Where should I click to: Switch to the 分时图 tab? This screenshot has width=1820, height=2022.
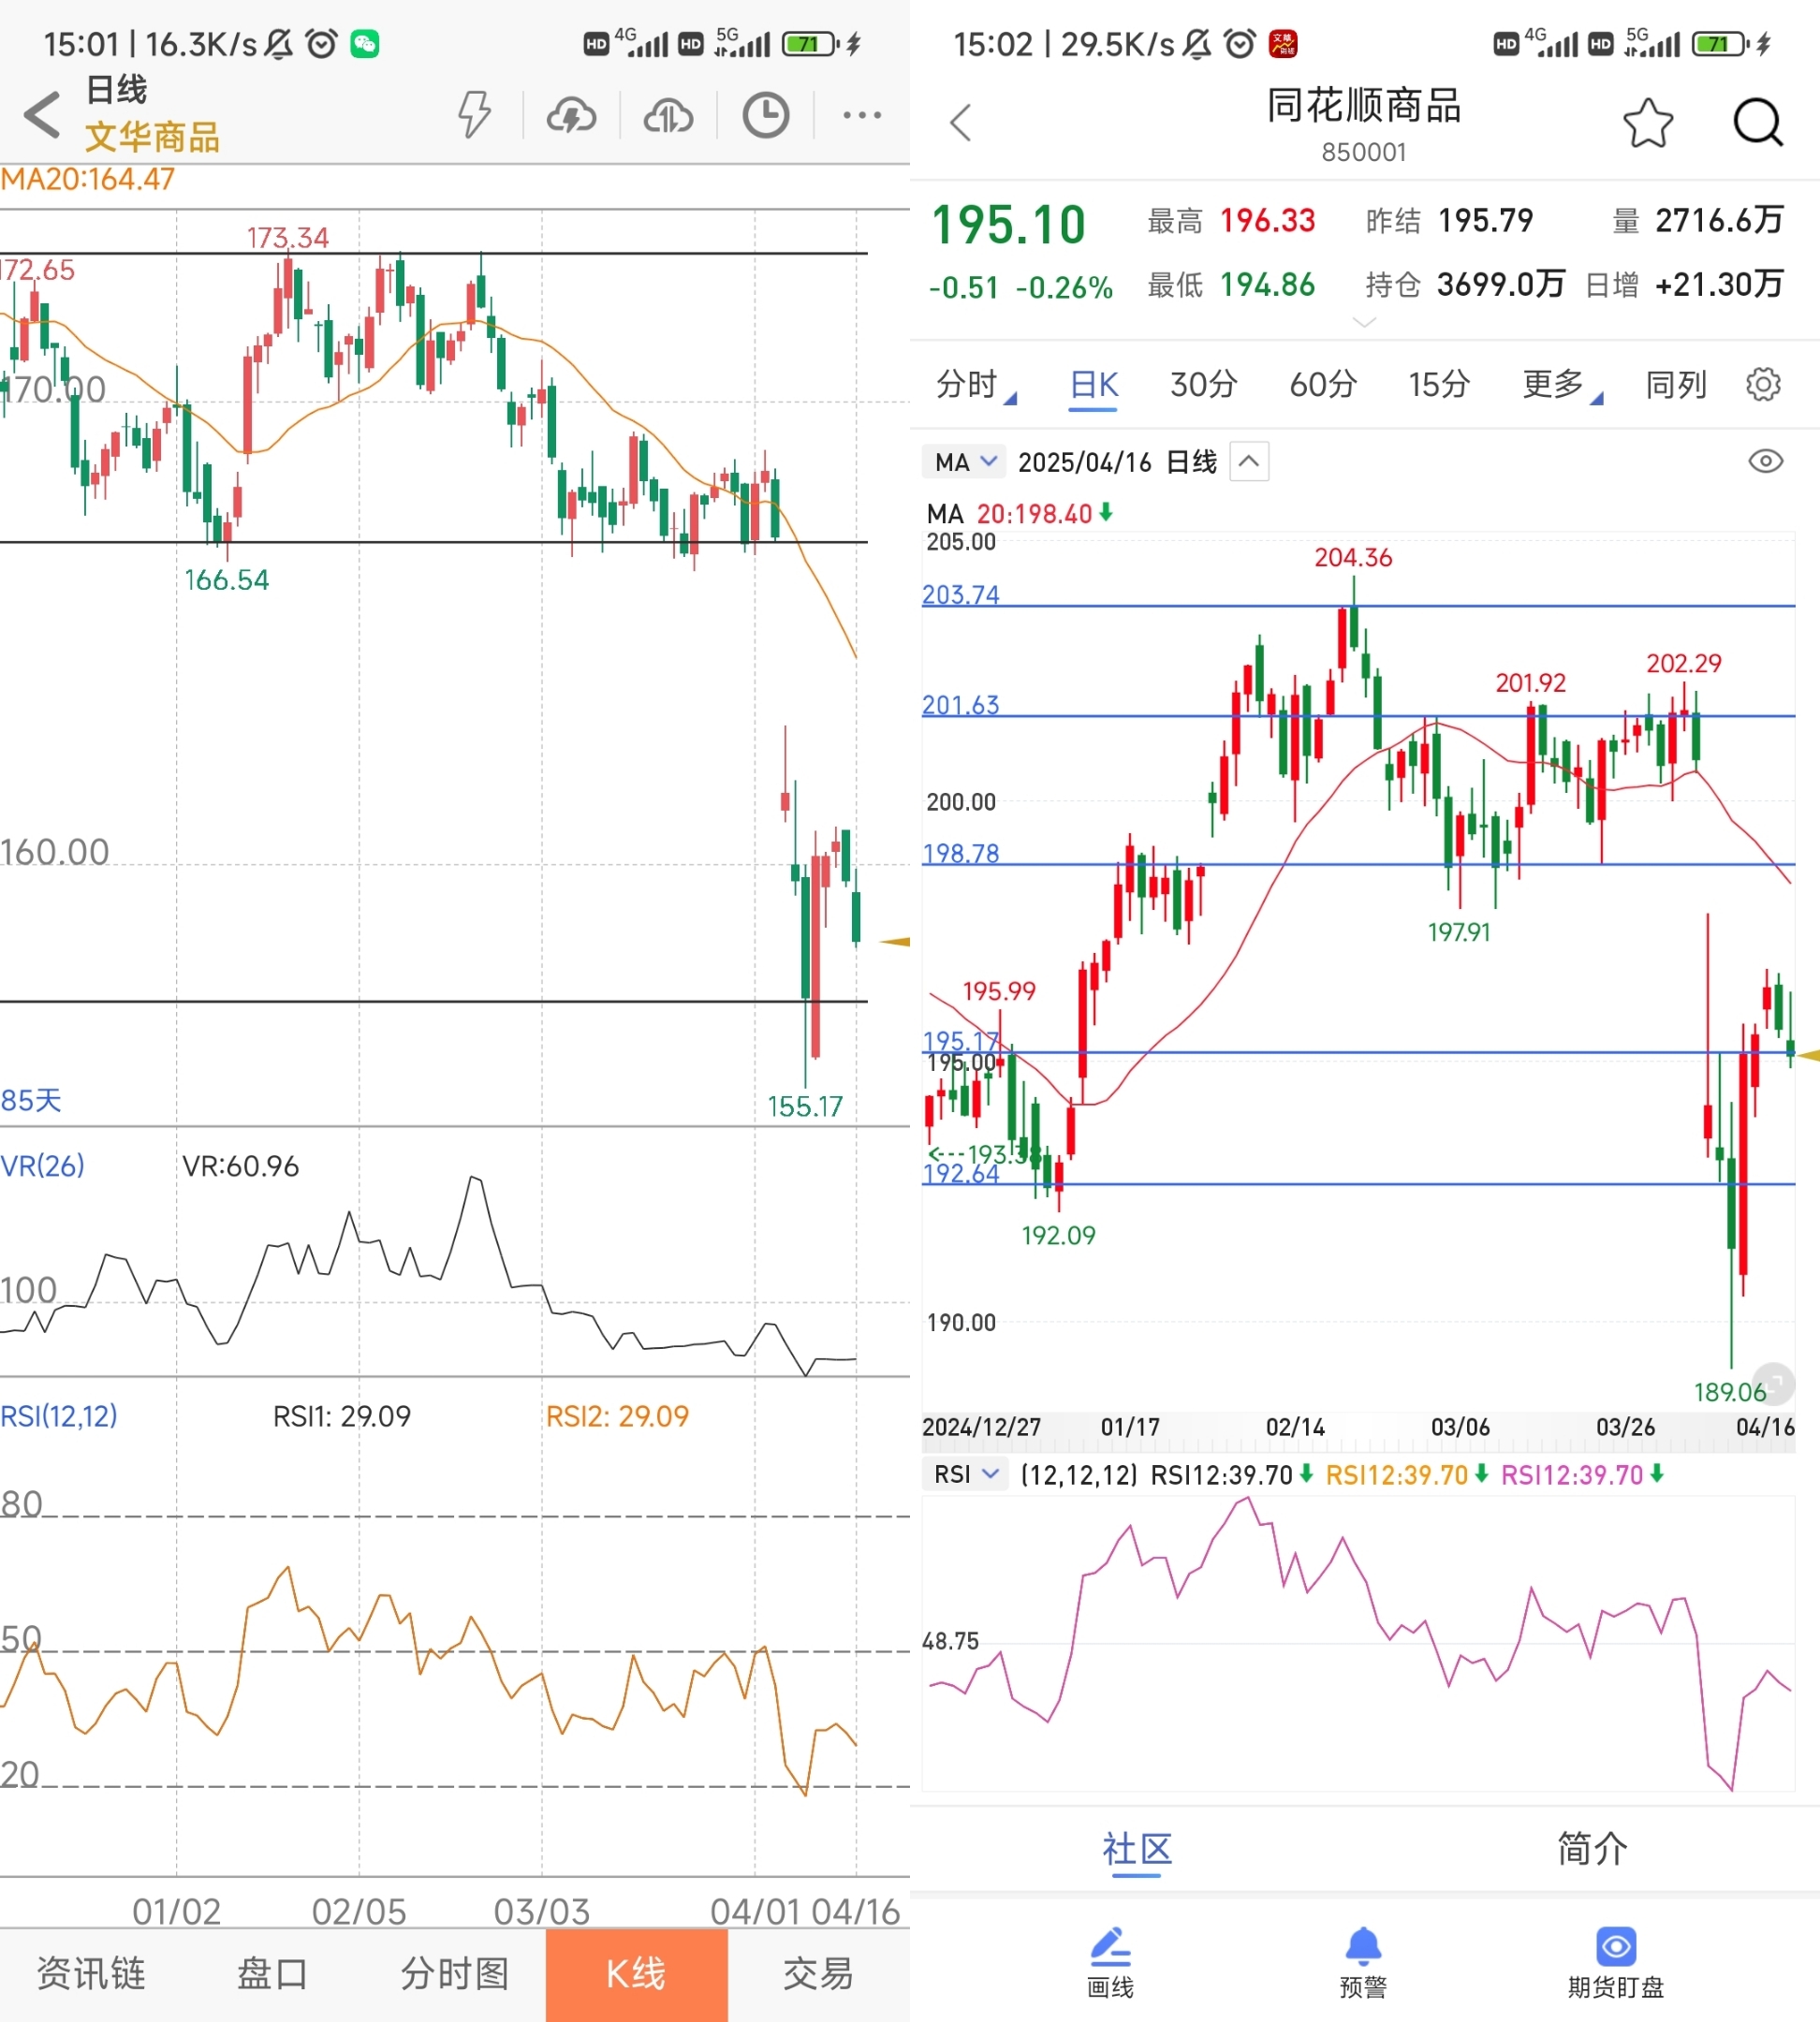(x=455, y=1974)
